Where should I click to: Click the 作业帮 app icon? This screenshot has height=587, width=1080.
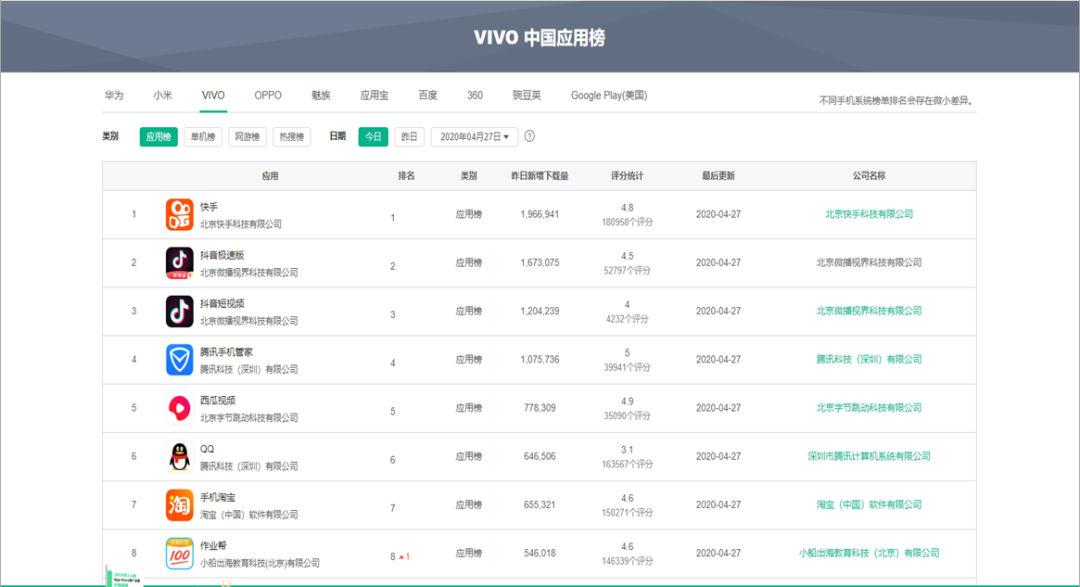(x=179, y=553)
